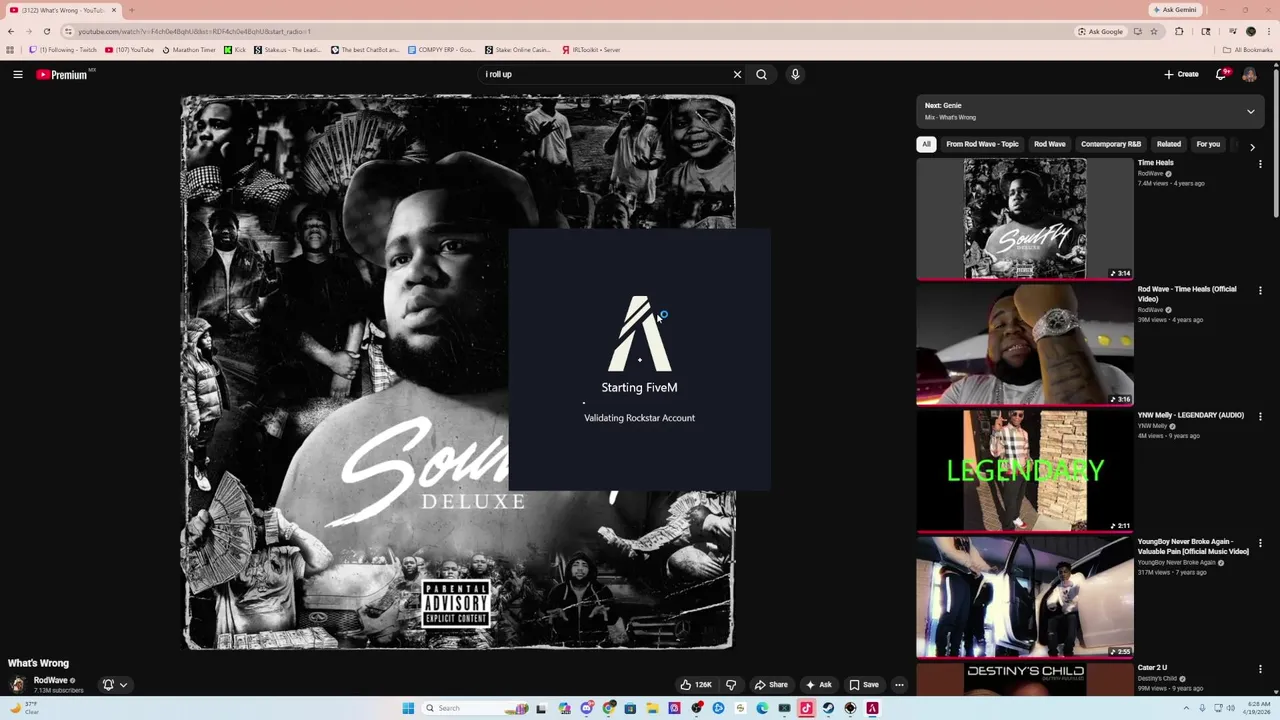This screenshot has height=720, width=1280.
Task: Open options menu for 'LEGENDARY (AUDIO)' video
Action: pos(1260,416)
